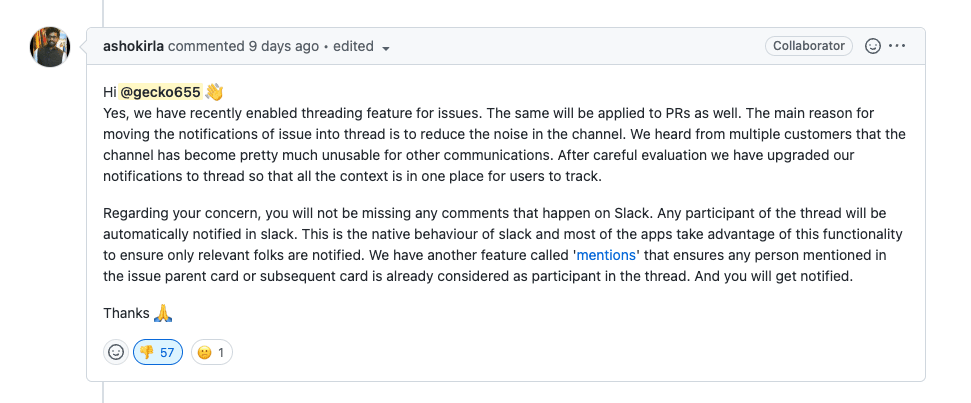Open the 'edited' revision history label

(x=353, y=46)
